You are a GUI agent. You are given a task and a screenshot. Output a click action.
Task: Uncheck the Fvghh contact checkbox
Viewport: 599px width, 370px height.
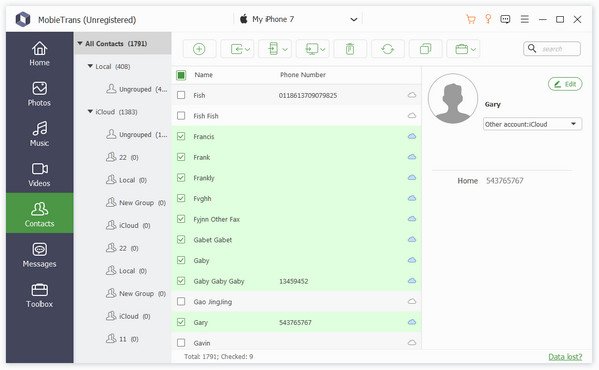181,198
